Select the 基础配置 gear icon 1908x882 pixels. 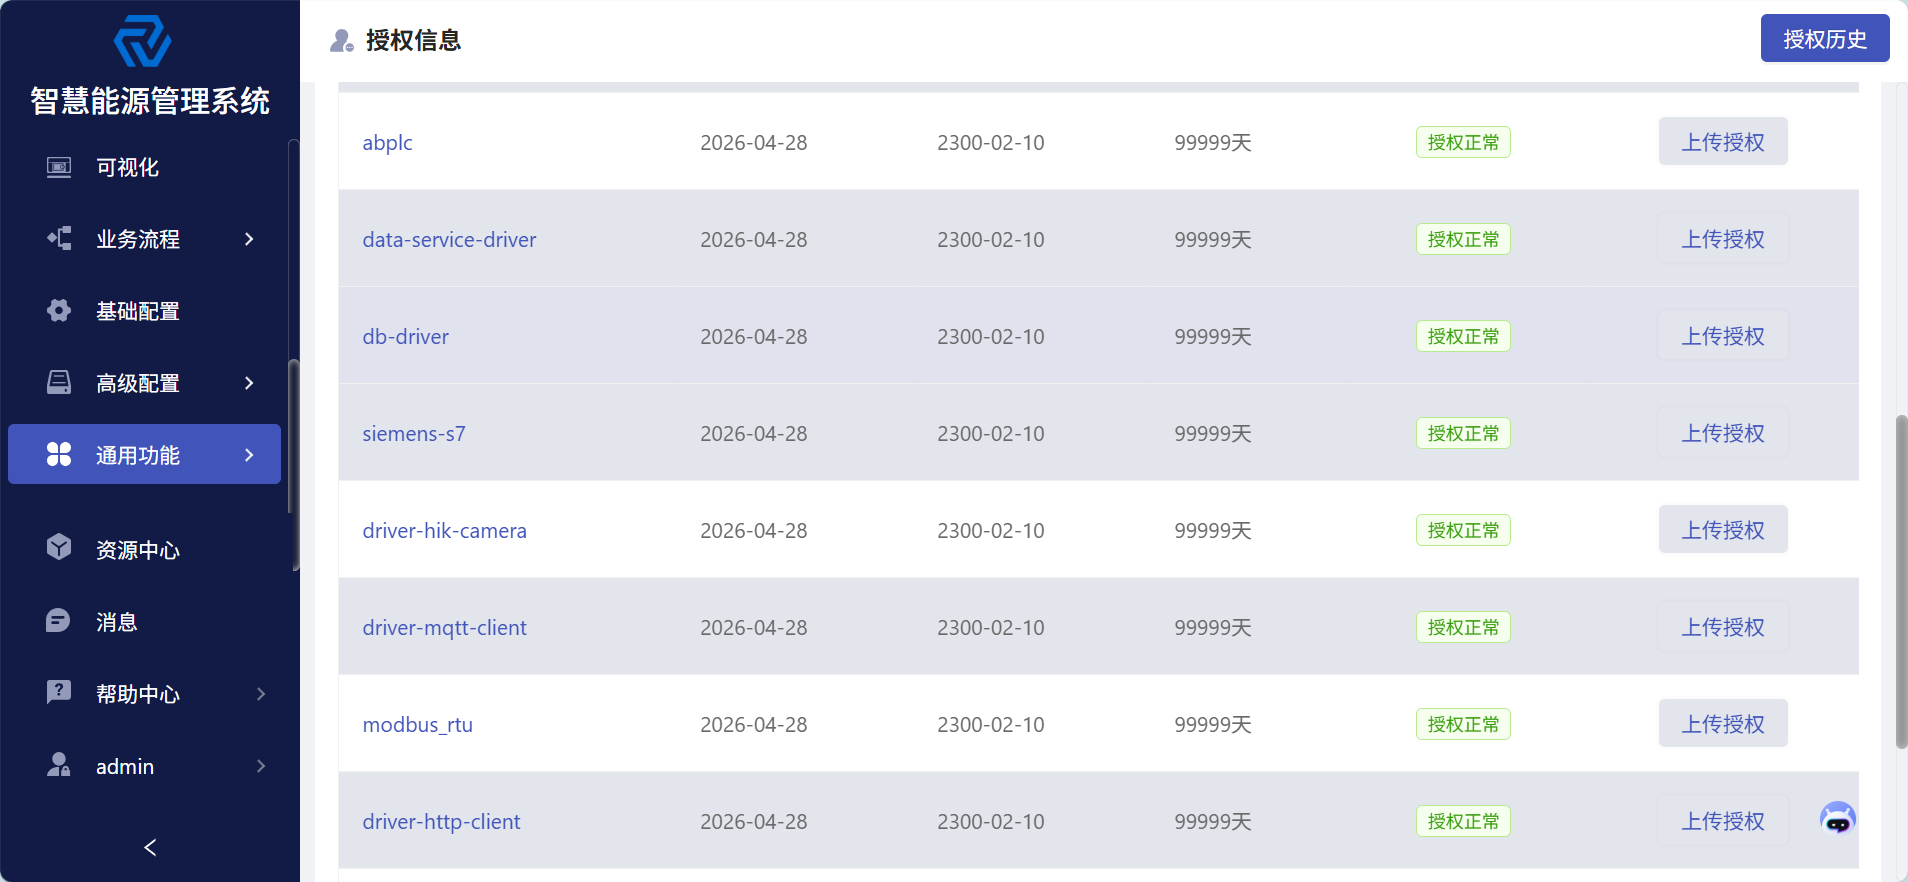tap(59, 311)
